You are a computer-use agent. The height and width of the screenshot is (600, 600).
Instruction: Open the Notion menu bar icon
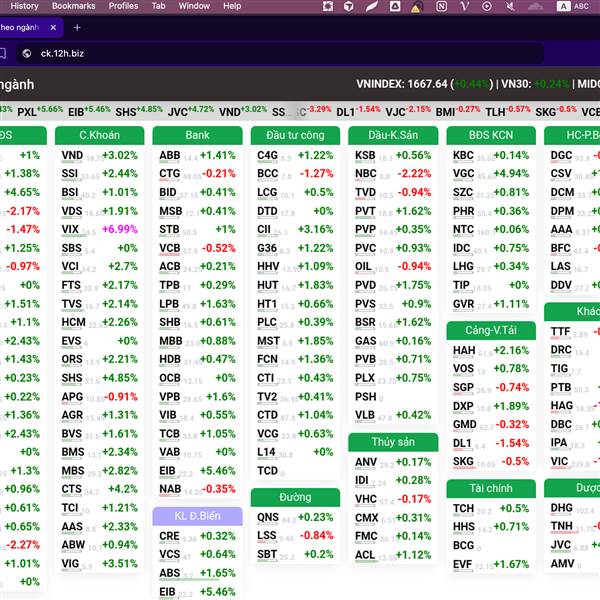[441, 6]
